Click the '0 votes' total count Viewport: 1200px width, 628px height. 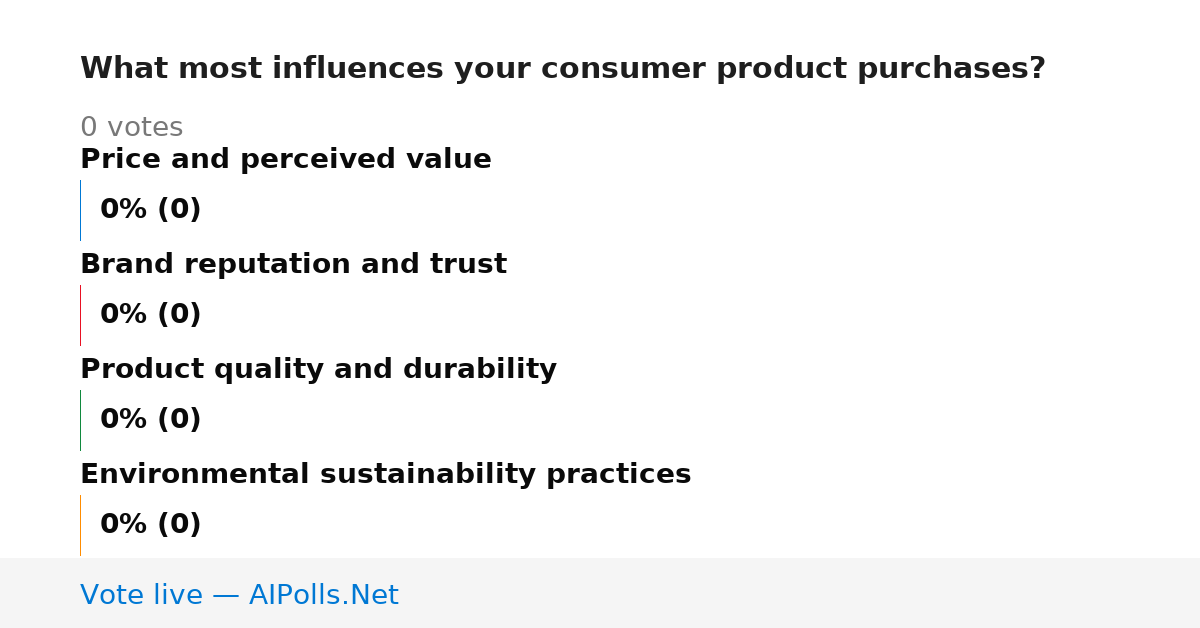point(131,128)
